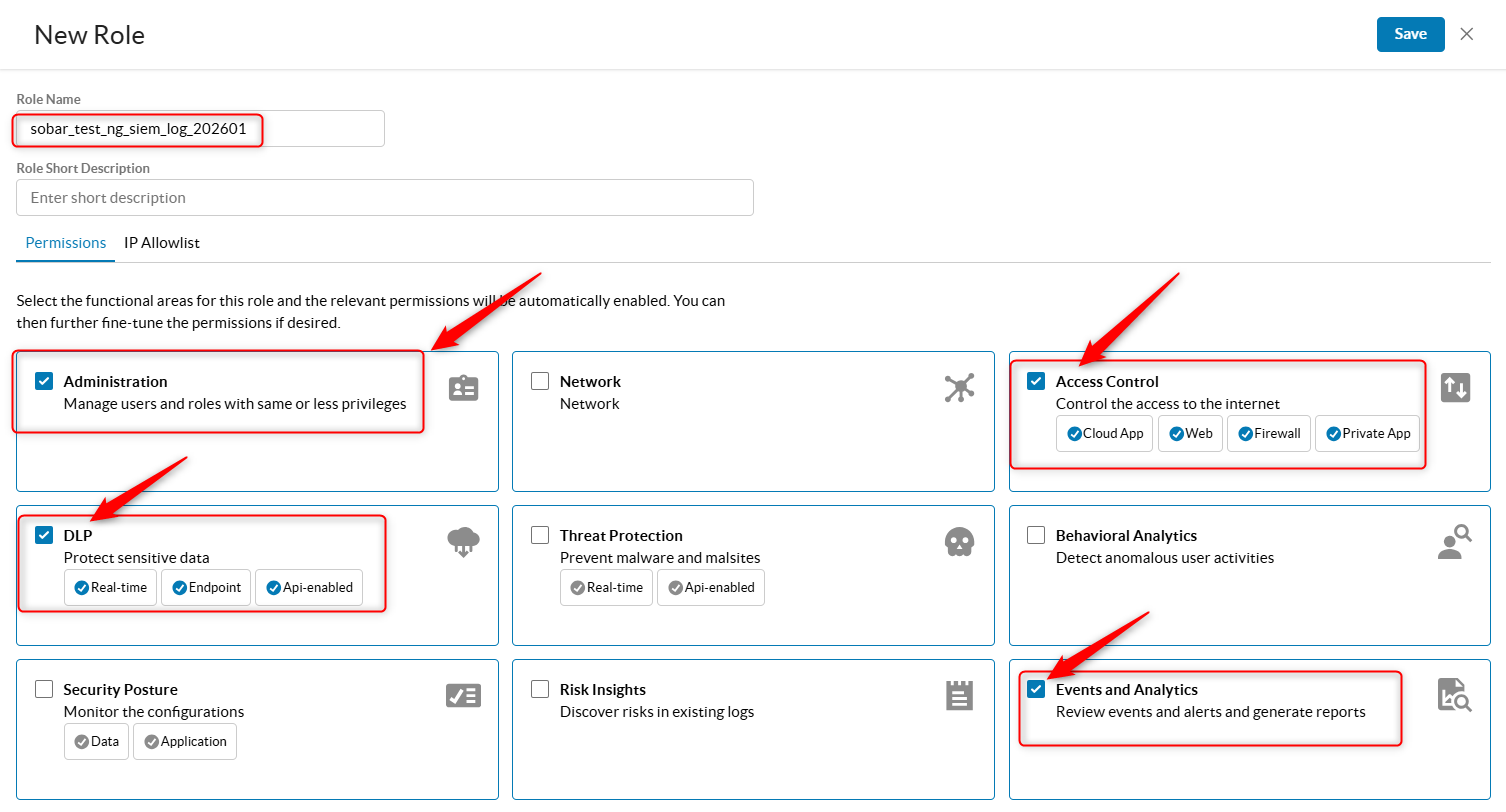Toggle the Firewall pill under Access Control

[x=1268, y=433]
